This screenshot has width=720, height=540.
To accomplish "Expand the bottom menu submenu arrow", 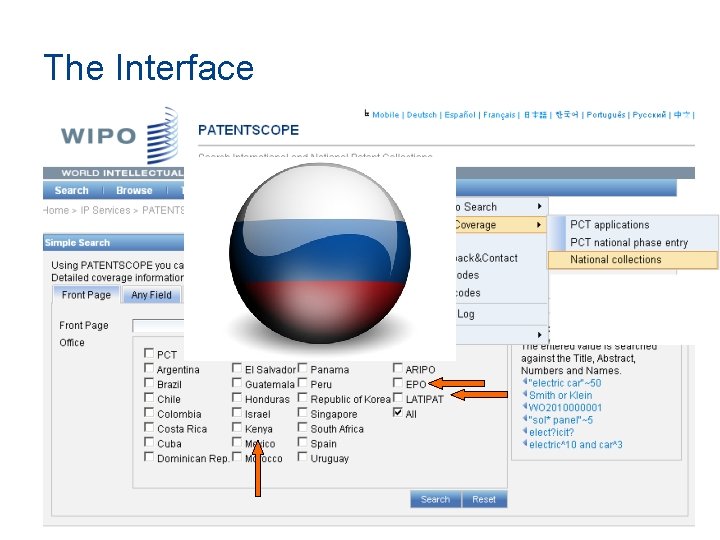I will [x=540, y=335].
